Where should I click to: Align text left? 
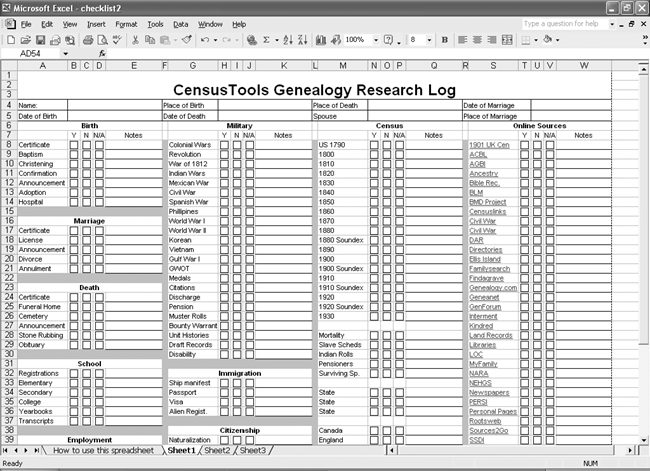point(463,40)
